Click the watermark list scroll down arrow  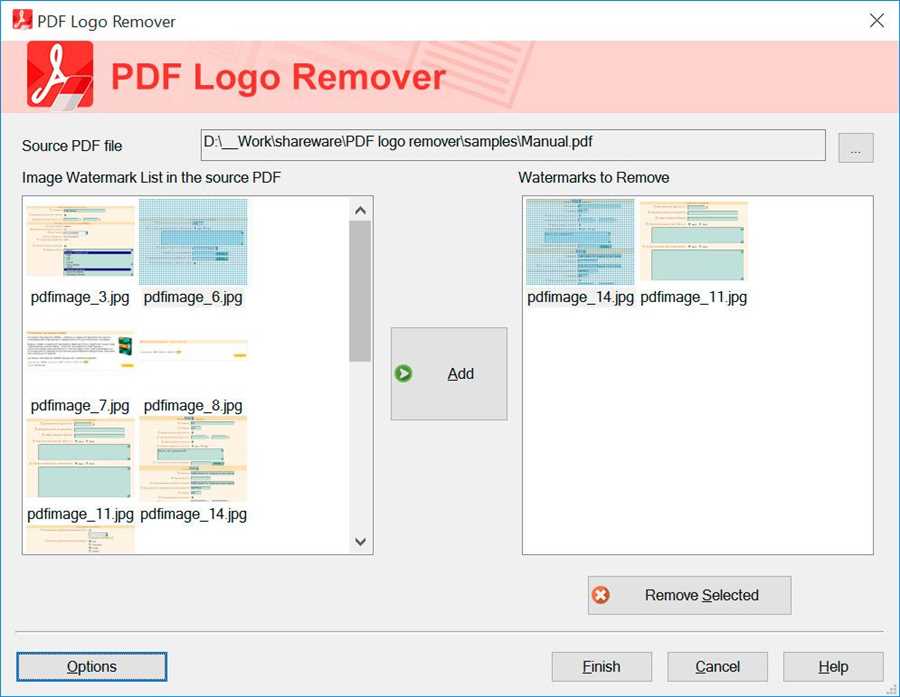pos(360,541)
